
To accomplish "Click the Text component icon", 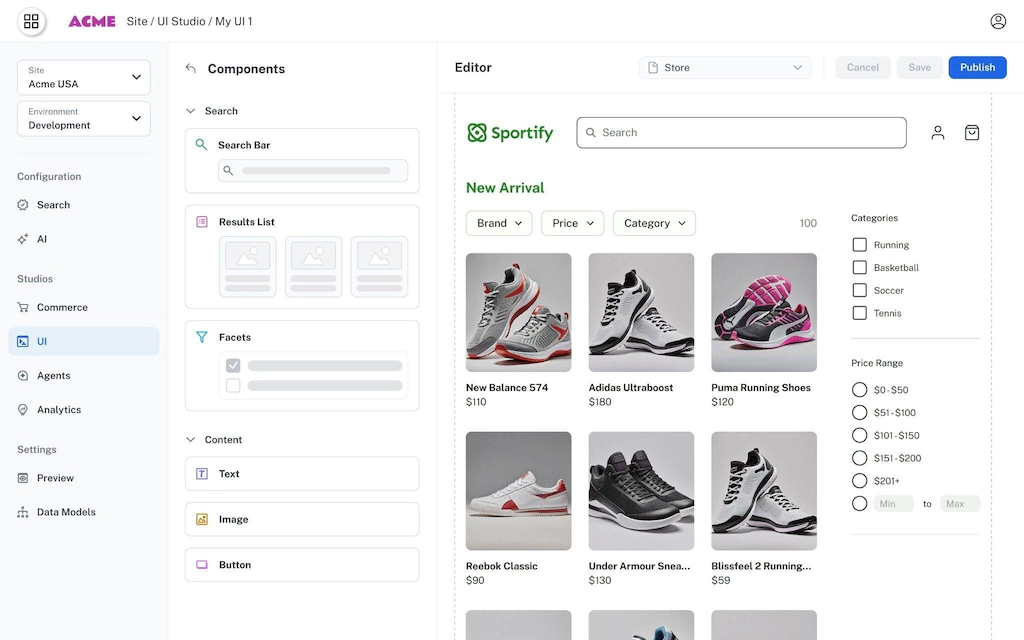I will coord(202,473).
